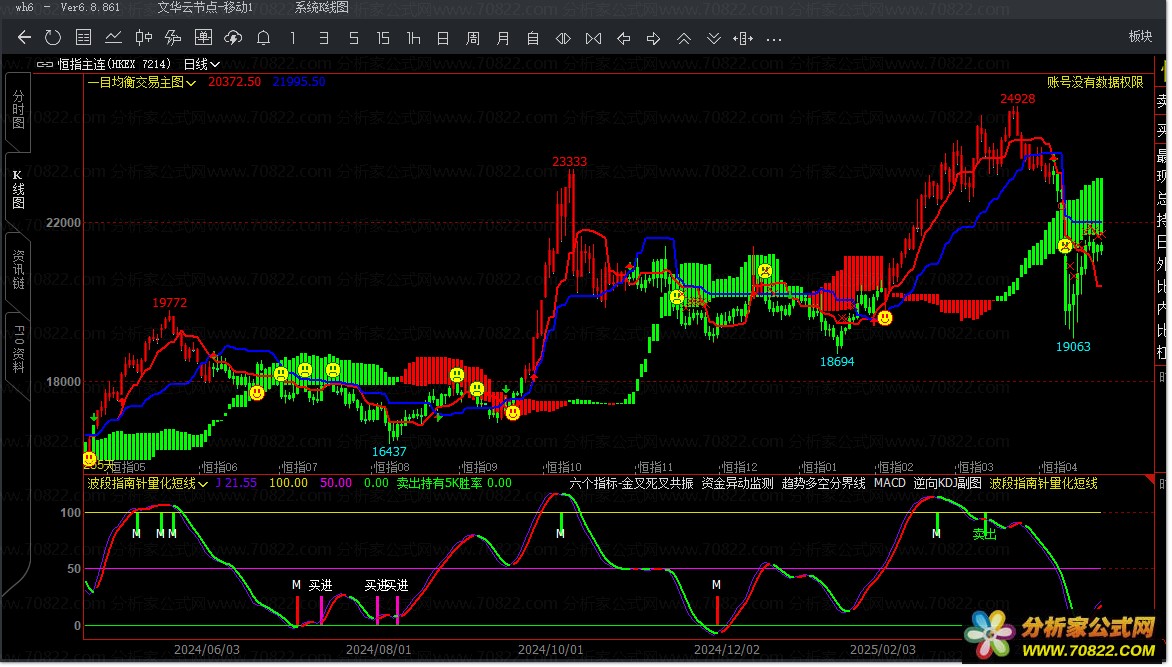Click the bell alert icon
The width and height of the screenshot is (1172, 667).
[x=263, y=39]
